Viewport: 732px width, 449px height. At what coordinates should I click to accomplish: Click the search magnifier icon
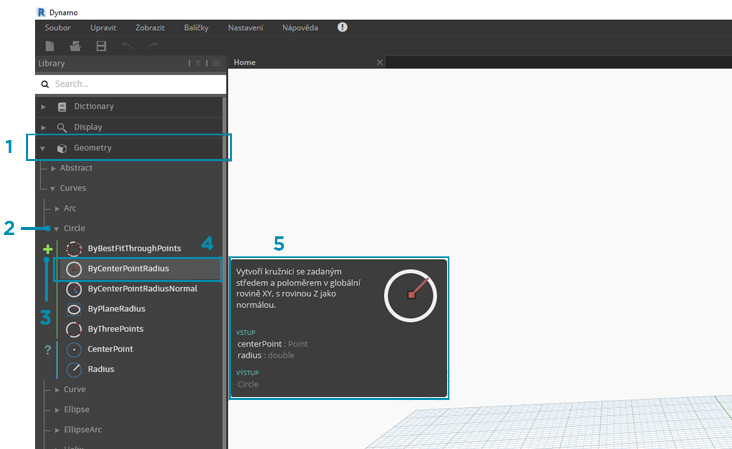coord(45,84)
